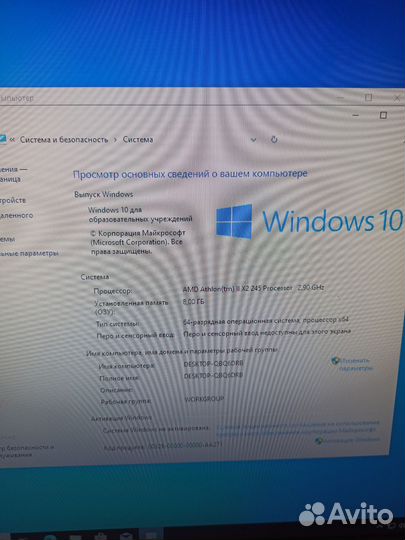This screenshot has width=405, height=540.
Task: Read the Microsoft license terms link
Action: click(x=297, y=426)
